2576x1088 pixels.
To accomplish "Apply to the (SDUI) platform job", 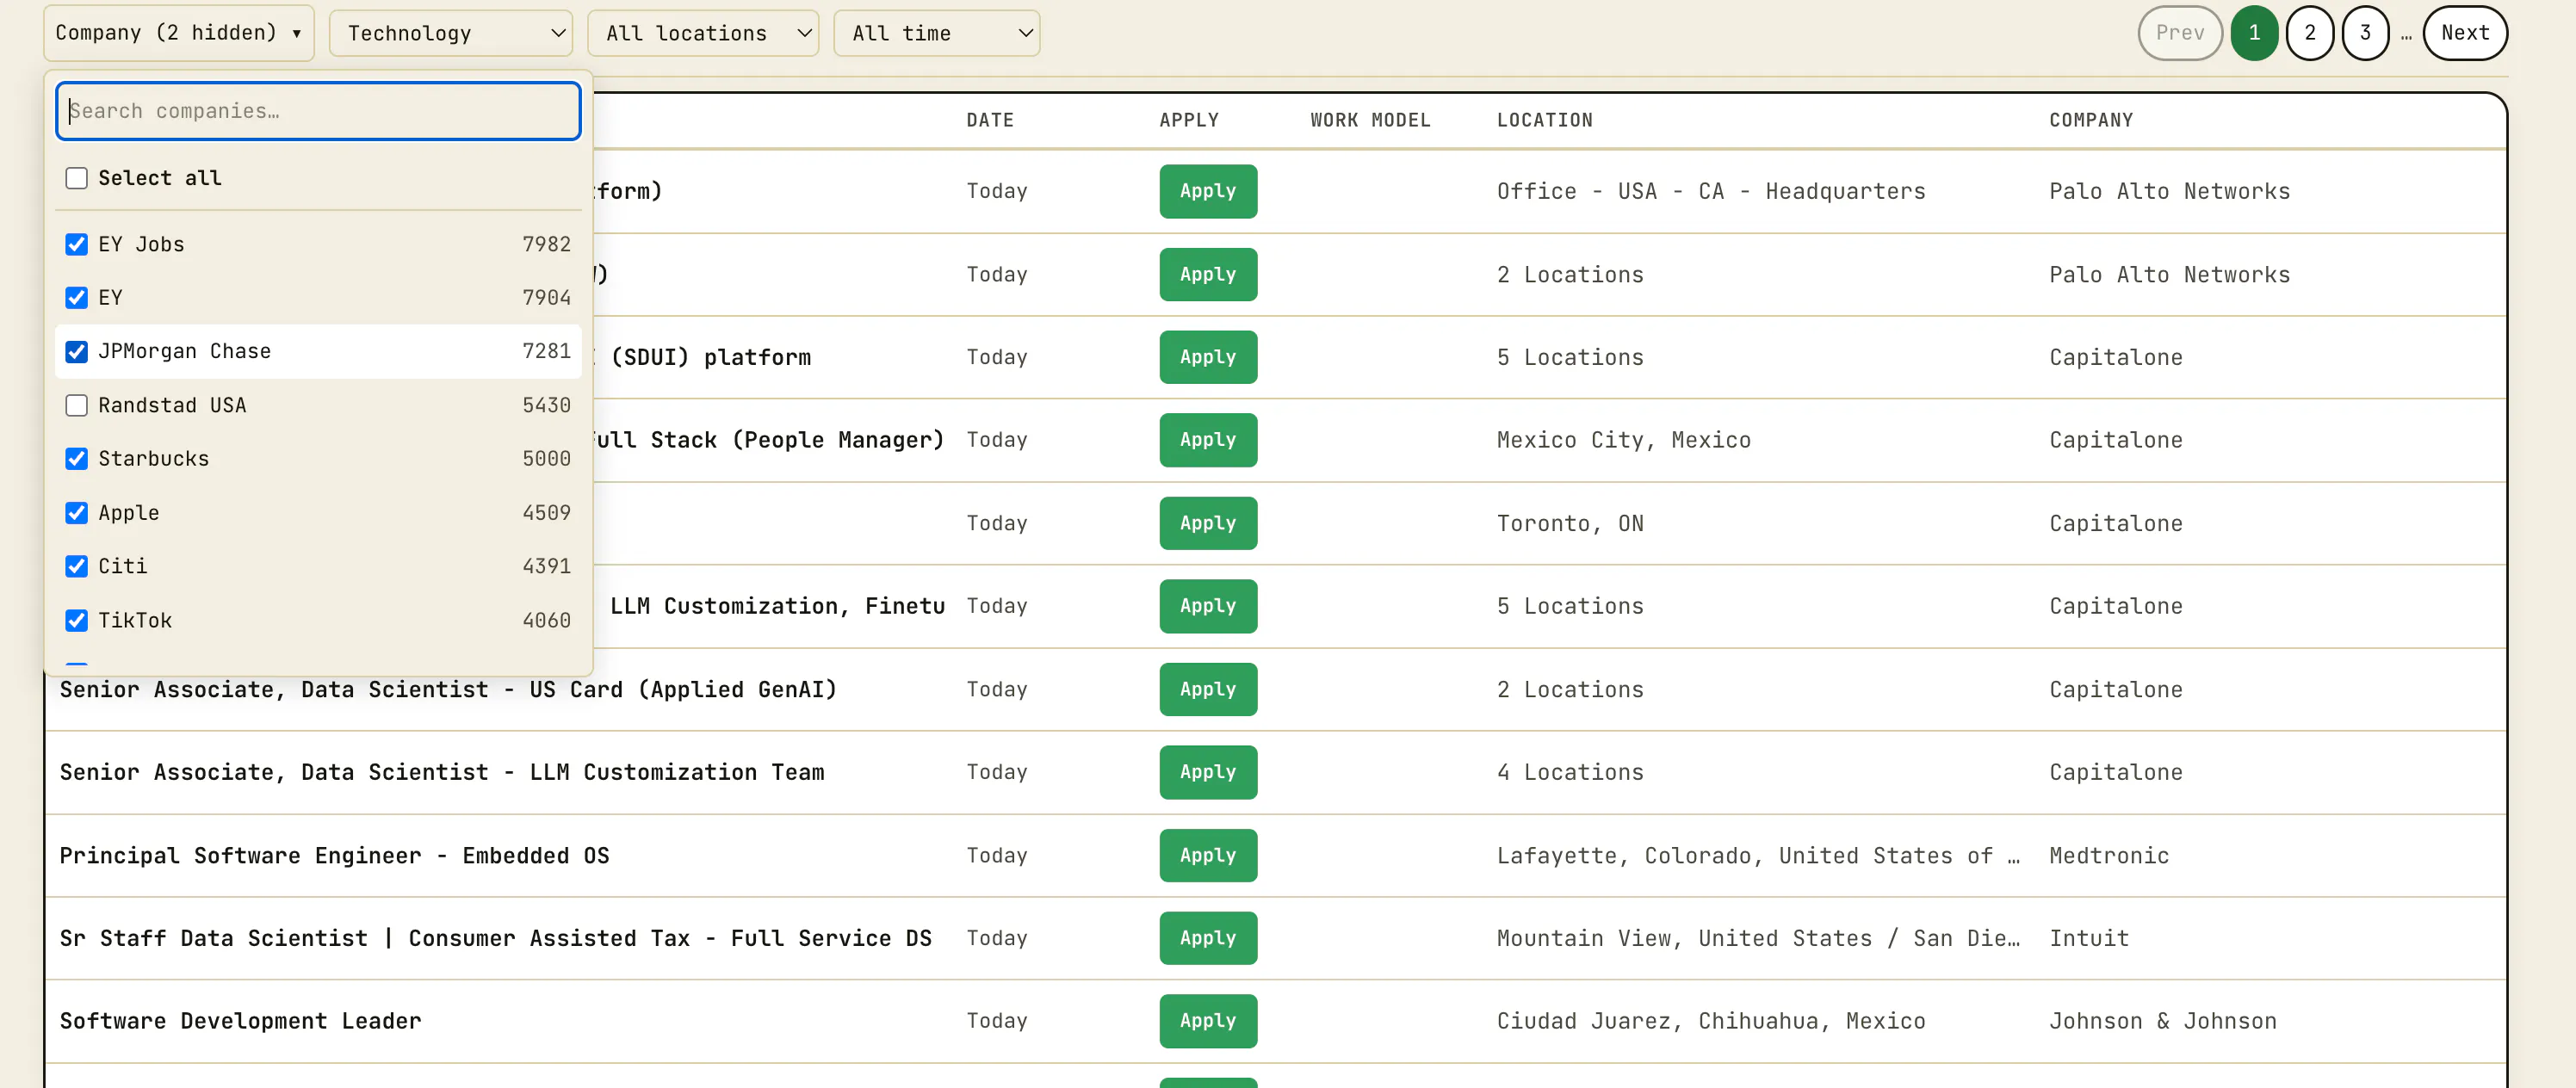I will click(1208, 357).
